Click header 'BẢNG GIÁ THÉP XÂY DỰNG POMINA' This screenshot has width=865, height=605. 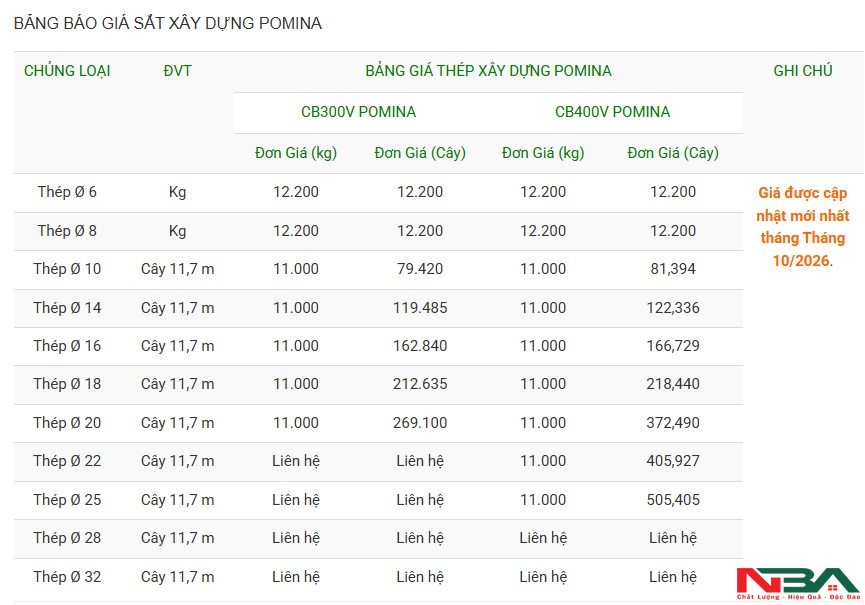pos(488,71)
